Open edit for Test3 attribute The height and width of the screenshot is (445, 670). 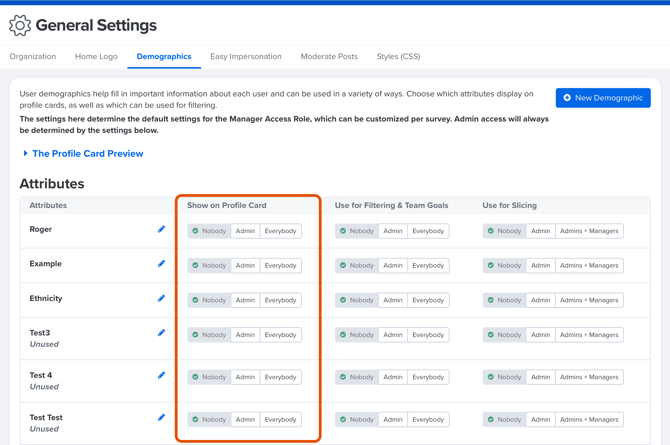[161, 333]
